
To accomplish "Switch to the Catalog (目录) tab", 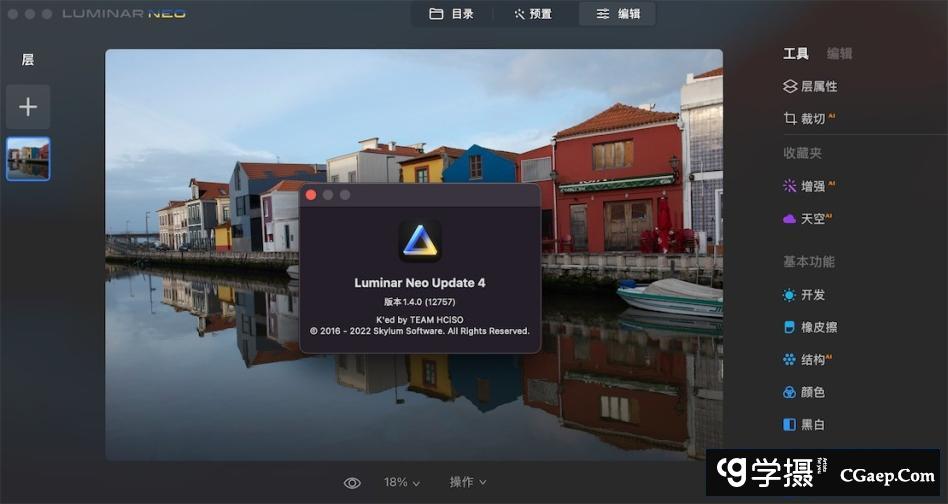I will pyautogui.click(x=451, y=14).
